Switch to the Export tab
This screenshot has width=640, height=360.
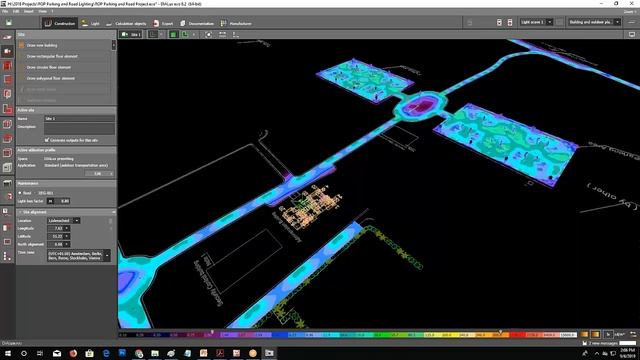[x=163, y=23]
